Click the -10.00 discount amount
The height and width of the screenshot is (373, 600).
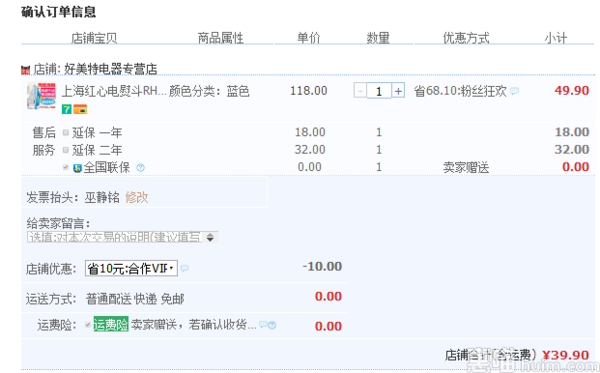click(322, 267)
